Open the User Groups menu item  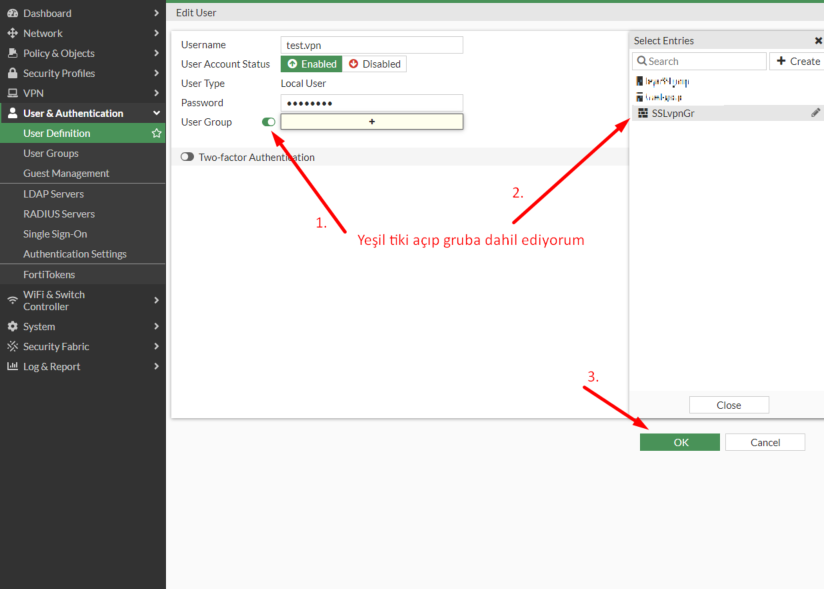click(51, 153)
